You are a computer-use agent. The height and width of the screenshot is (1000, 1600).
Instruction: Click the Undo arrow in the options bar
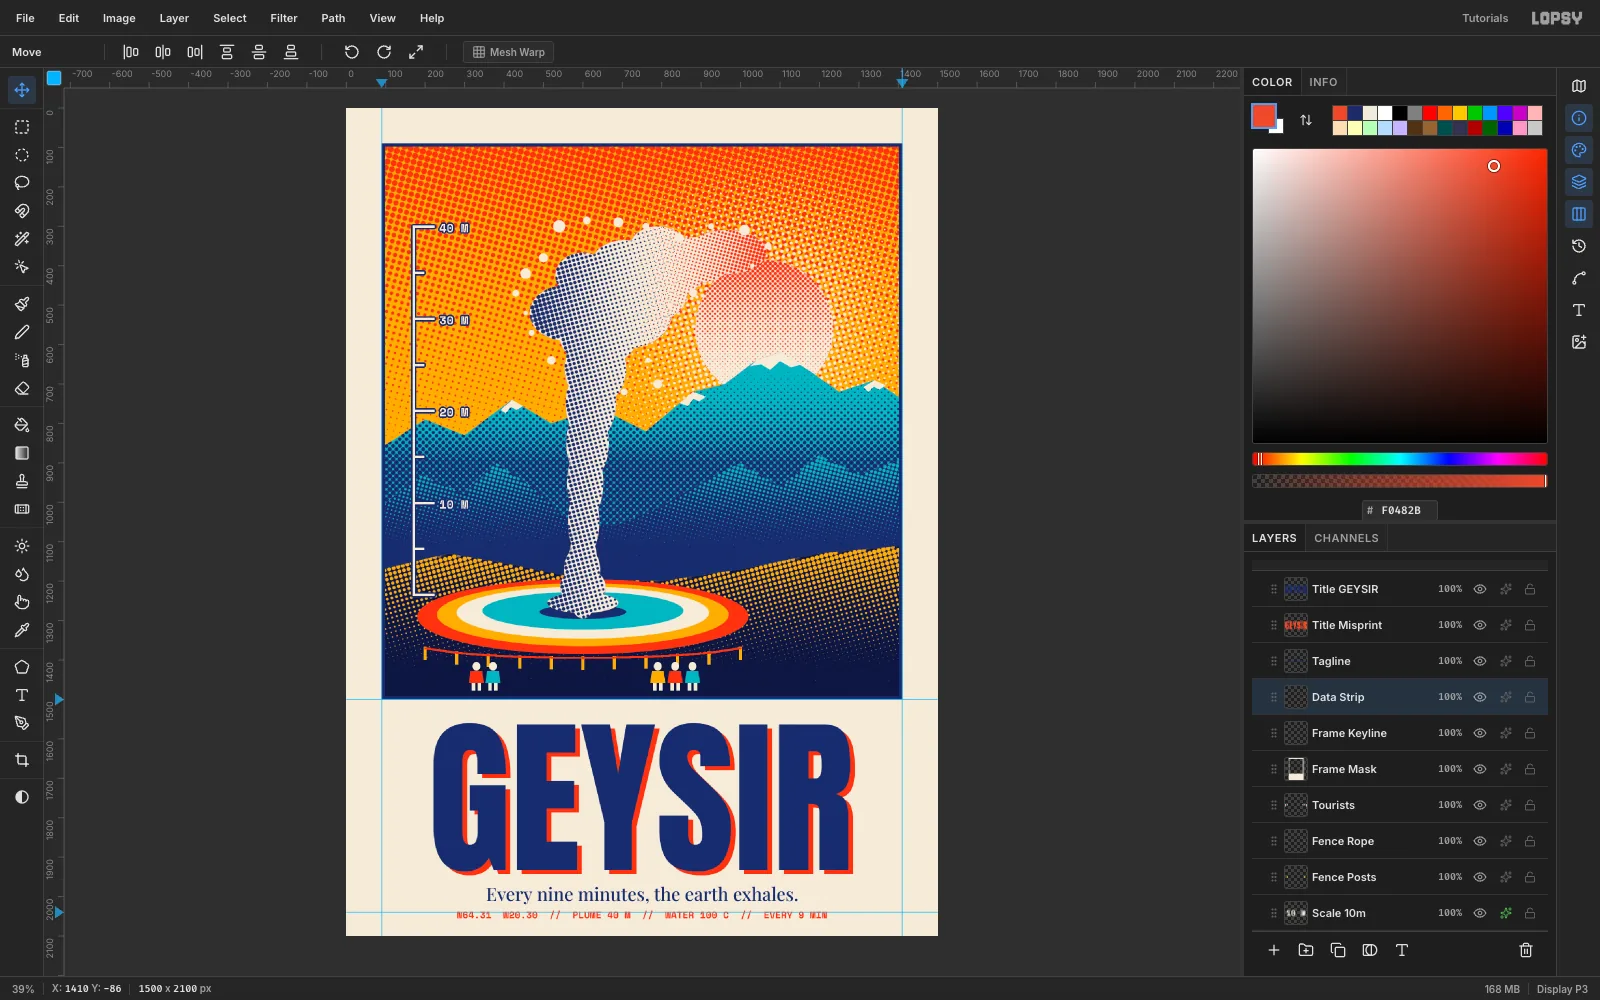pos(352,52)
